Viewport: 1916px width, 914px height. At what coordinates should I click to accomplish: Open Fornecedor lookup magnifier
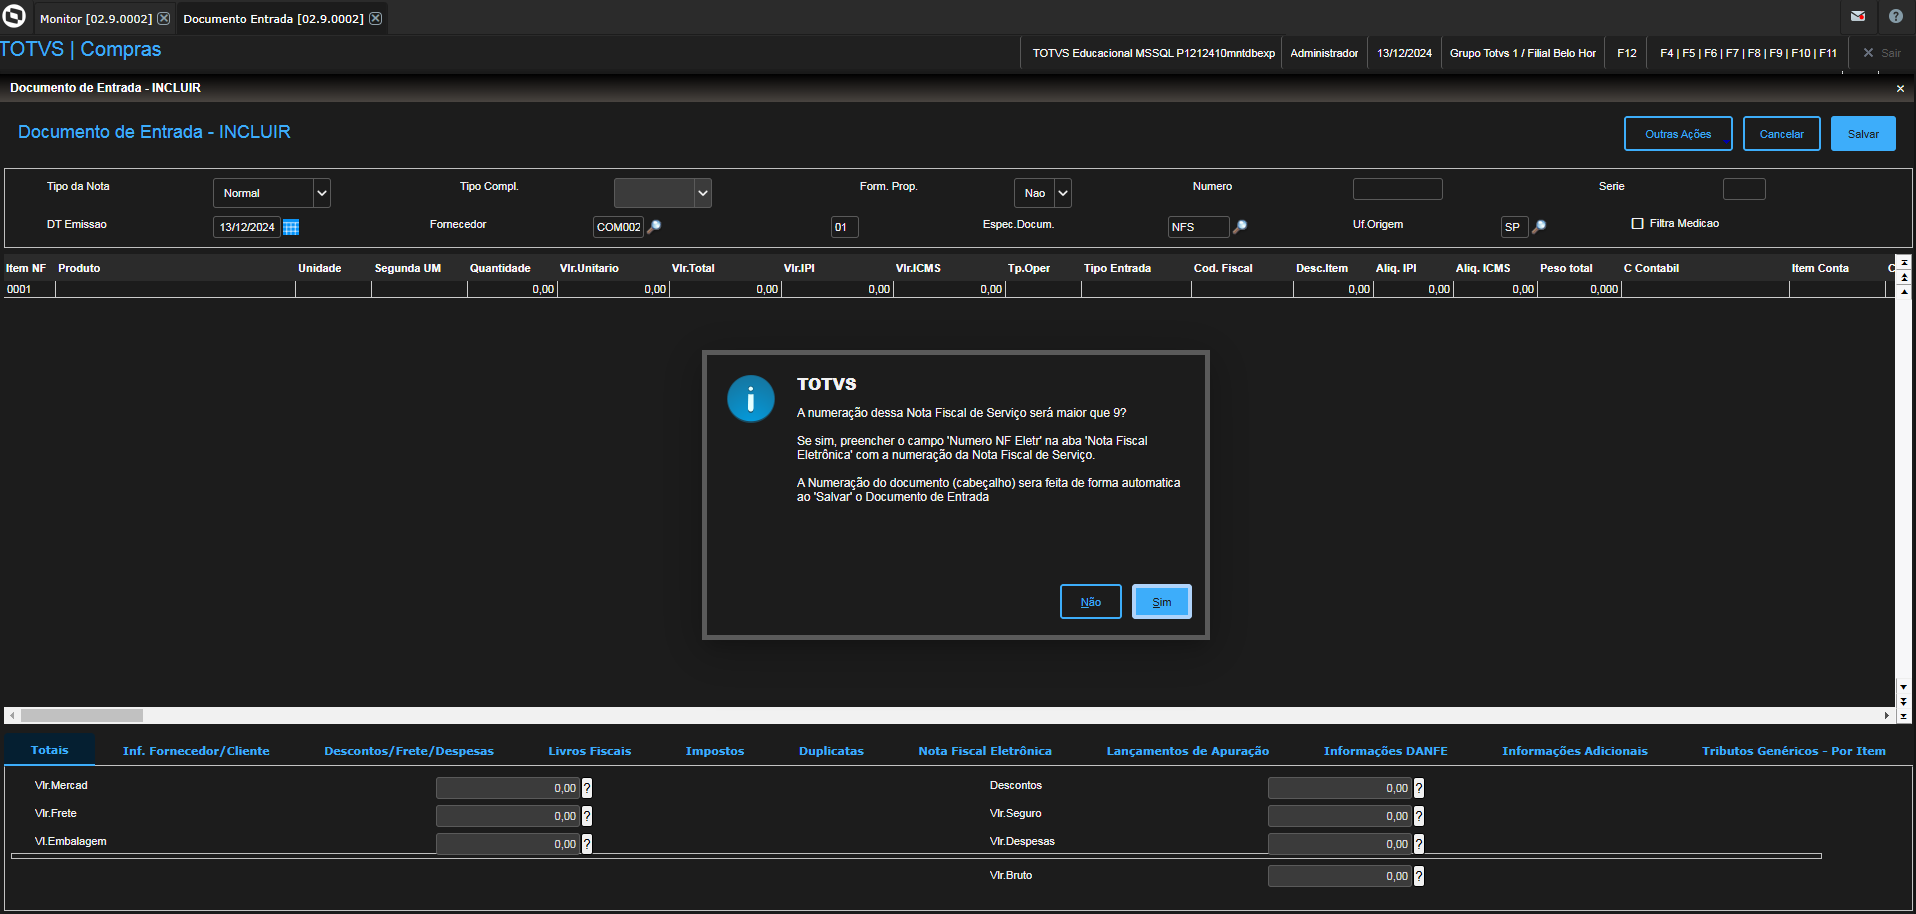[x=654, y=227]
